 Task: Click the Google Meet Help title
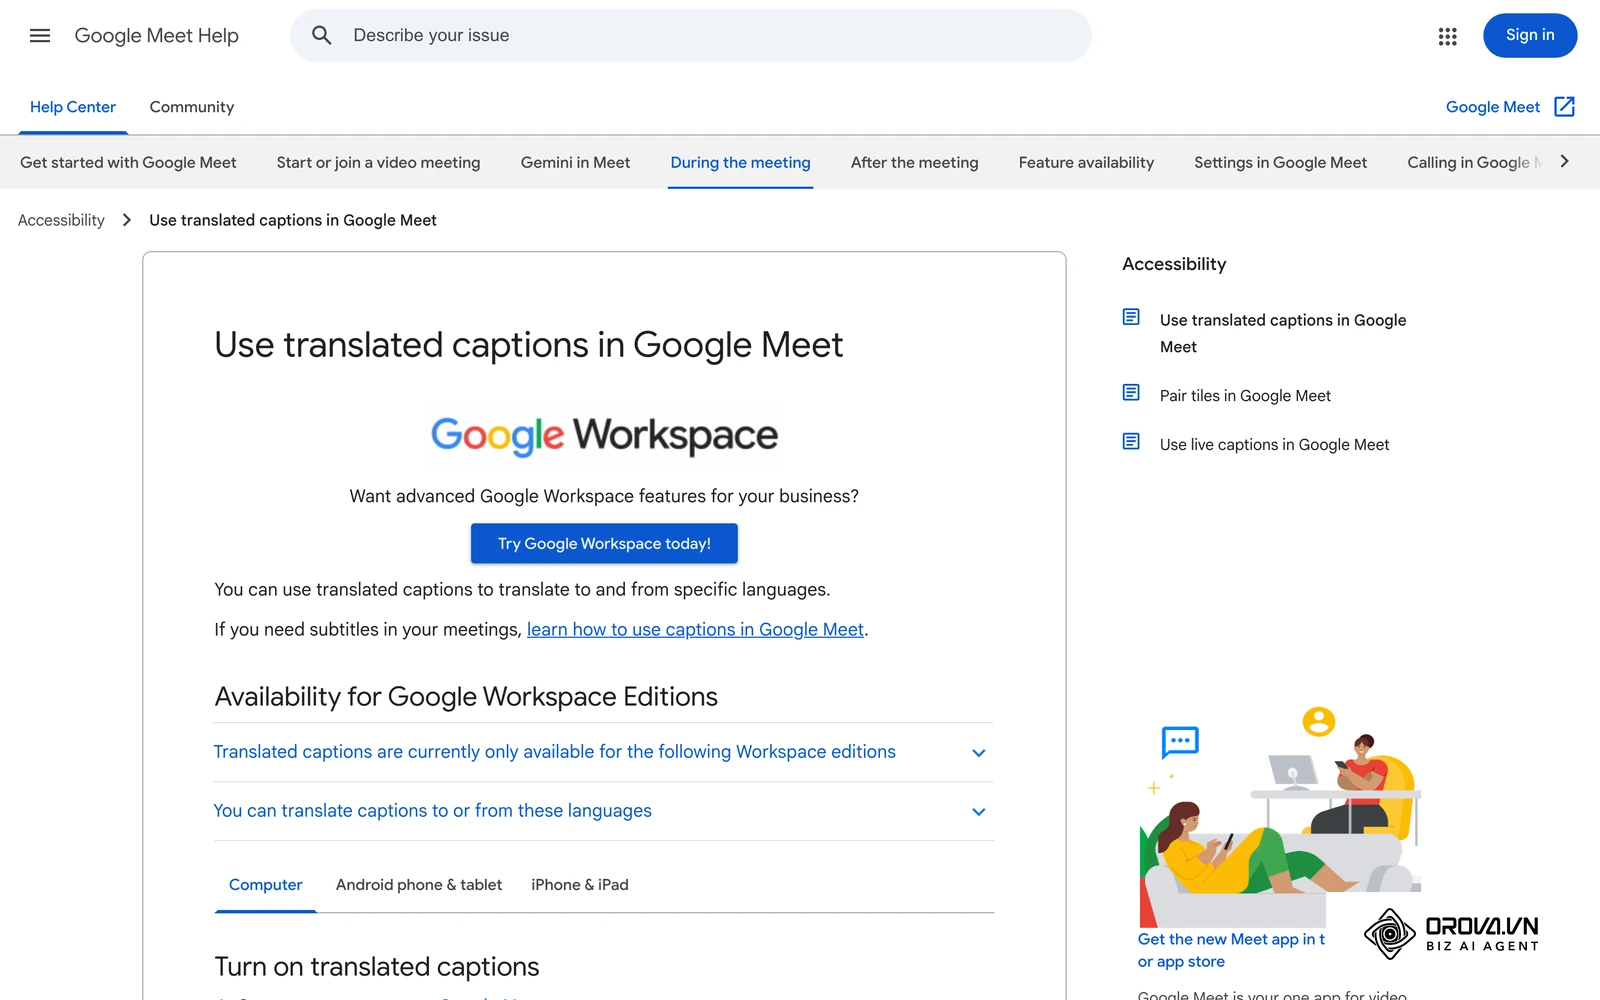157,36
